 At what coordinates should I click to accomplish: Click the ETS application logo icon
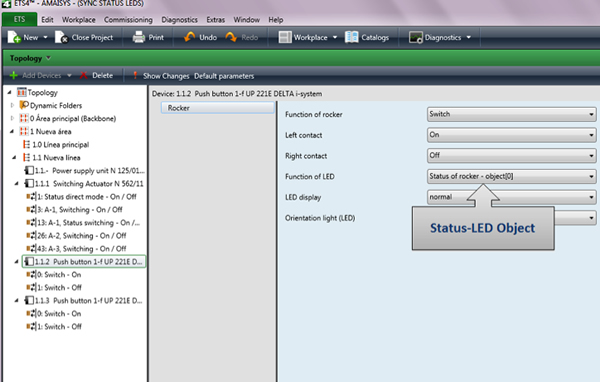click(x=6, y=3)
